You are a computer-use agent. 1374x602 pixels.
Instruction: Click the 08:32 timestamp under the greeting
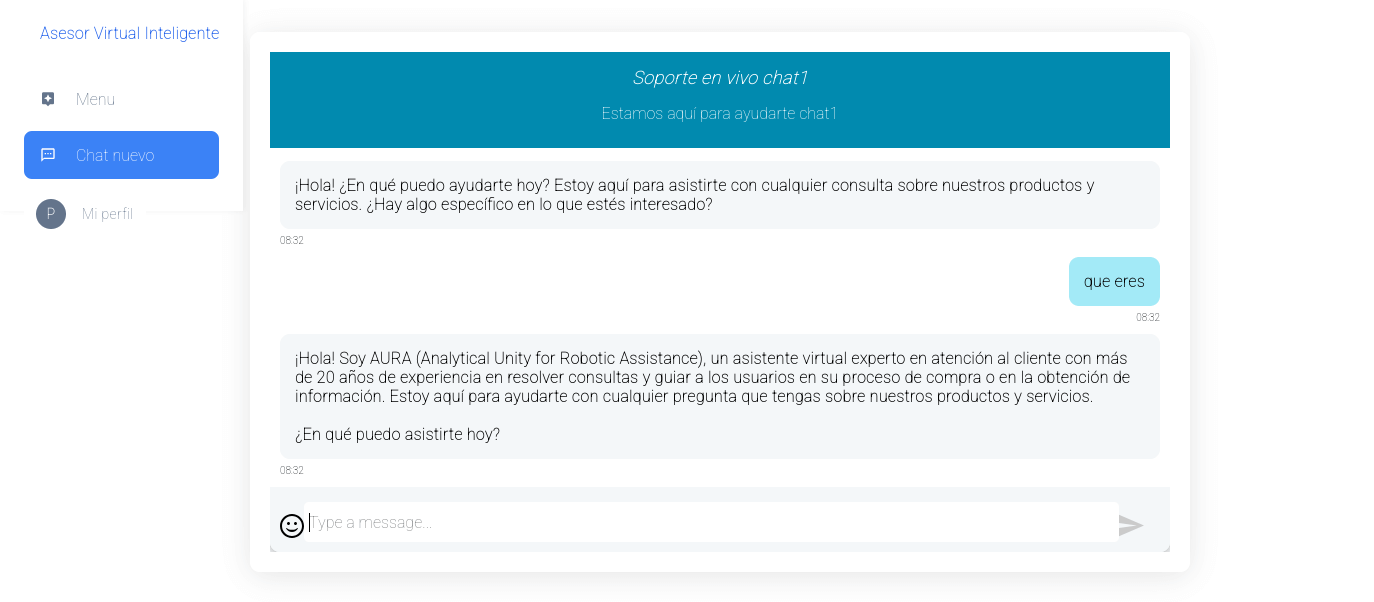pyautogui.click(x=291, y=240)
